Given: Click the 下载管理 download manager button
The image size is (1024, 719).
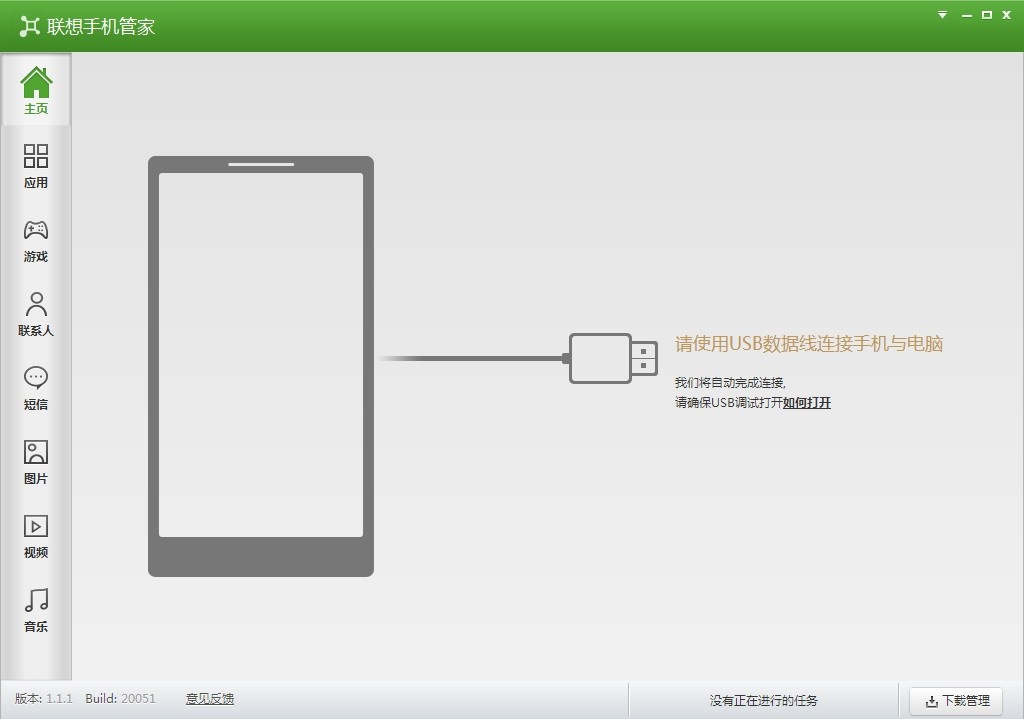Looking at the screenshot, I should (x=956, y=701).
